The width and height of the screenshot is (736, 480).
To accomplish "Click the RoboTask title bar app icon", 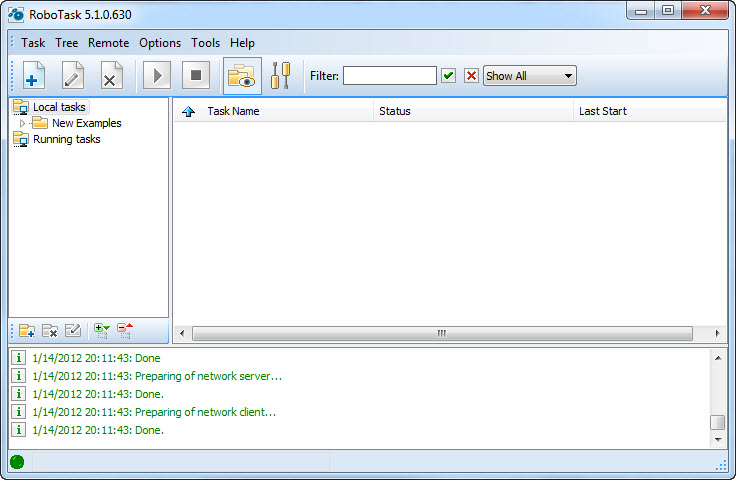I will coord(16,15).
